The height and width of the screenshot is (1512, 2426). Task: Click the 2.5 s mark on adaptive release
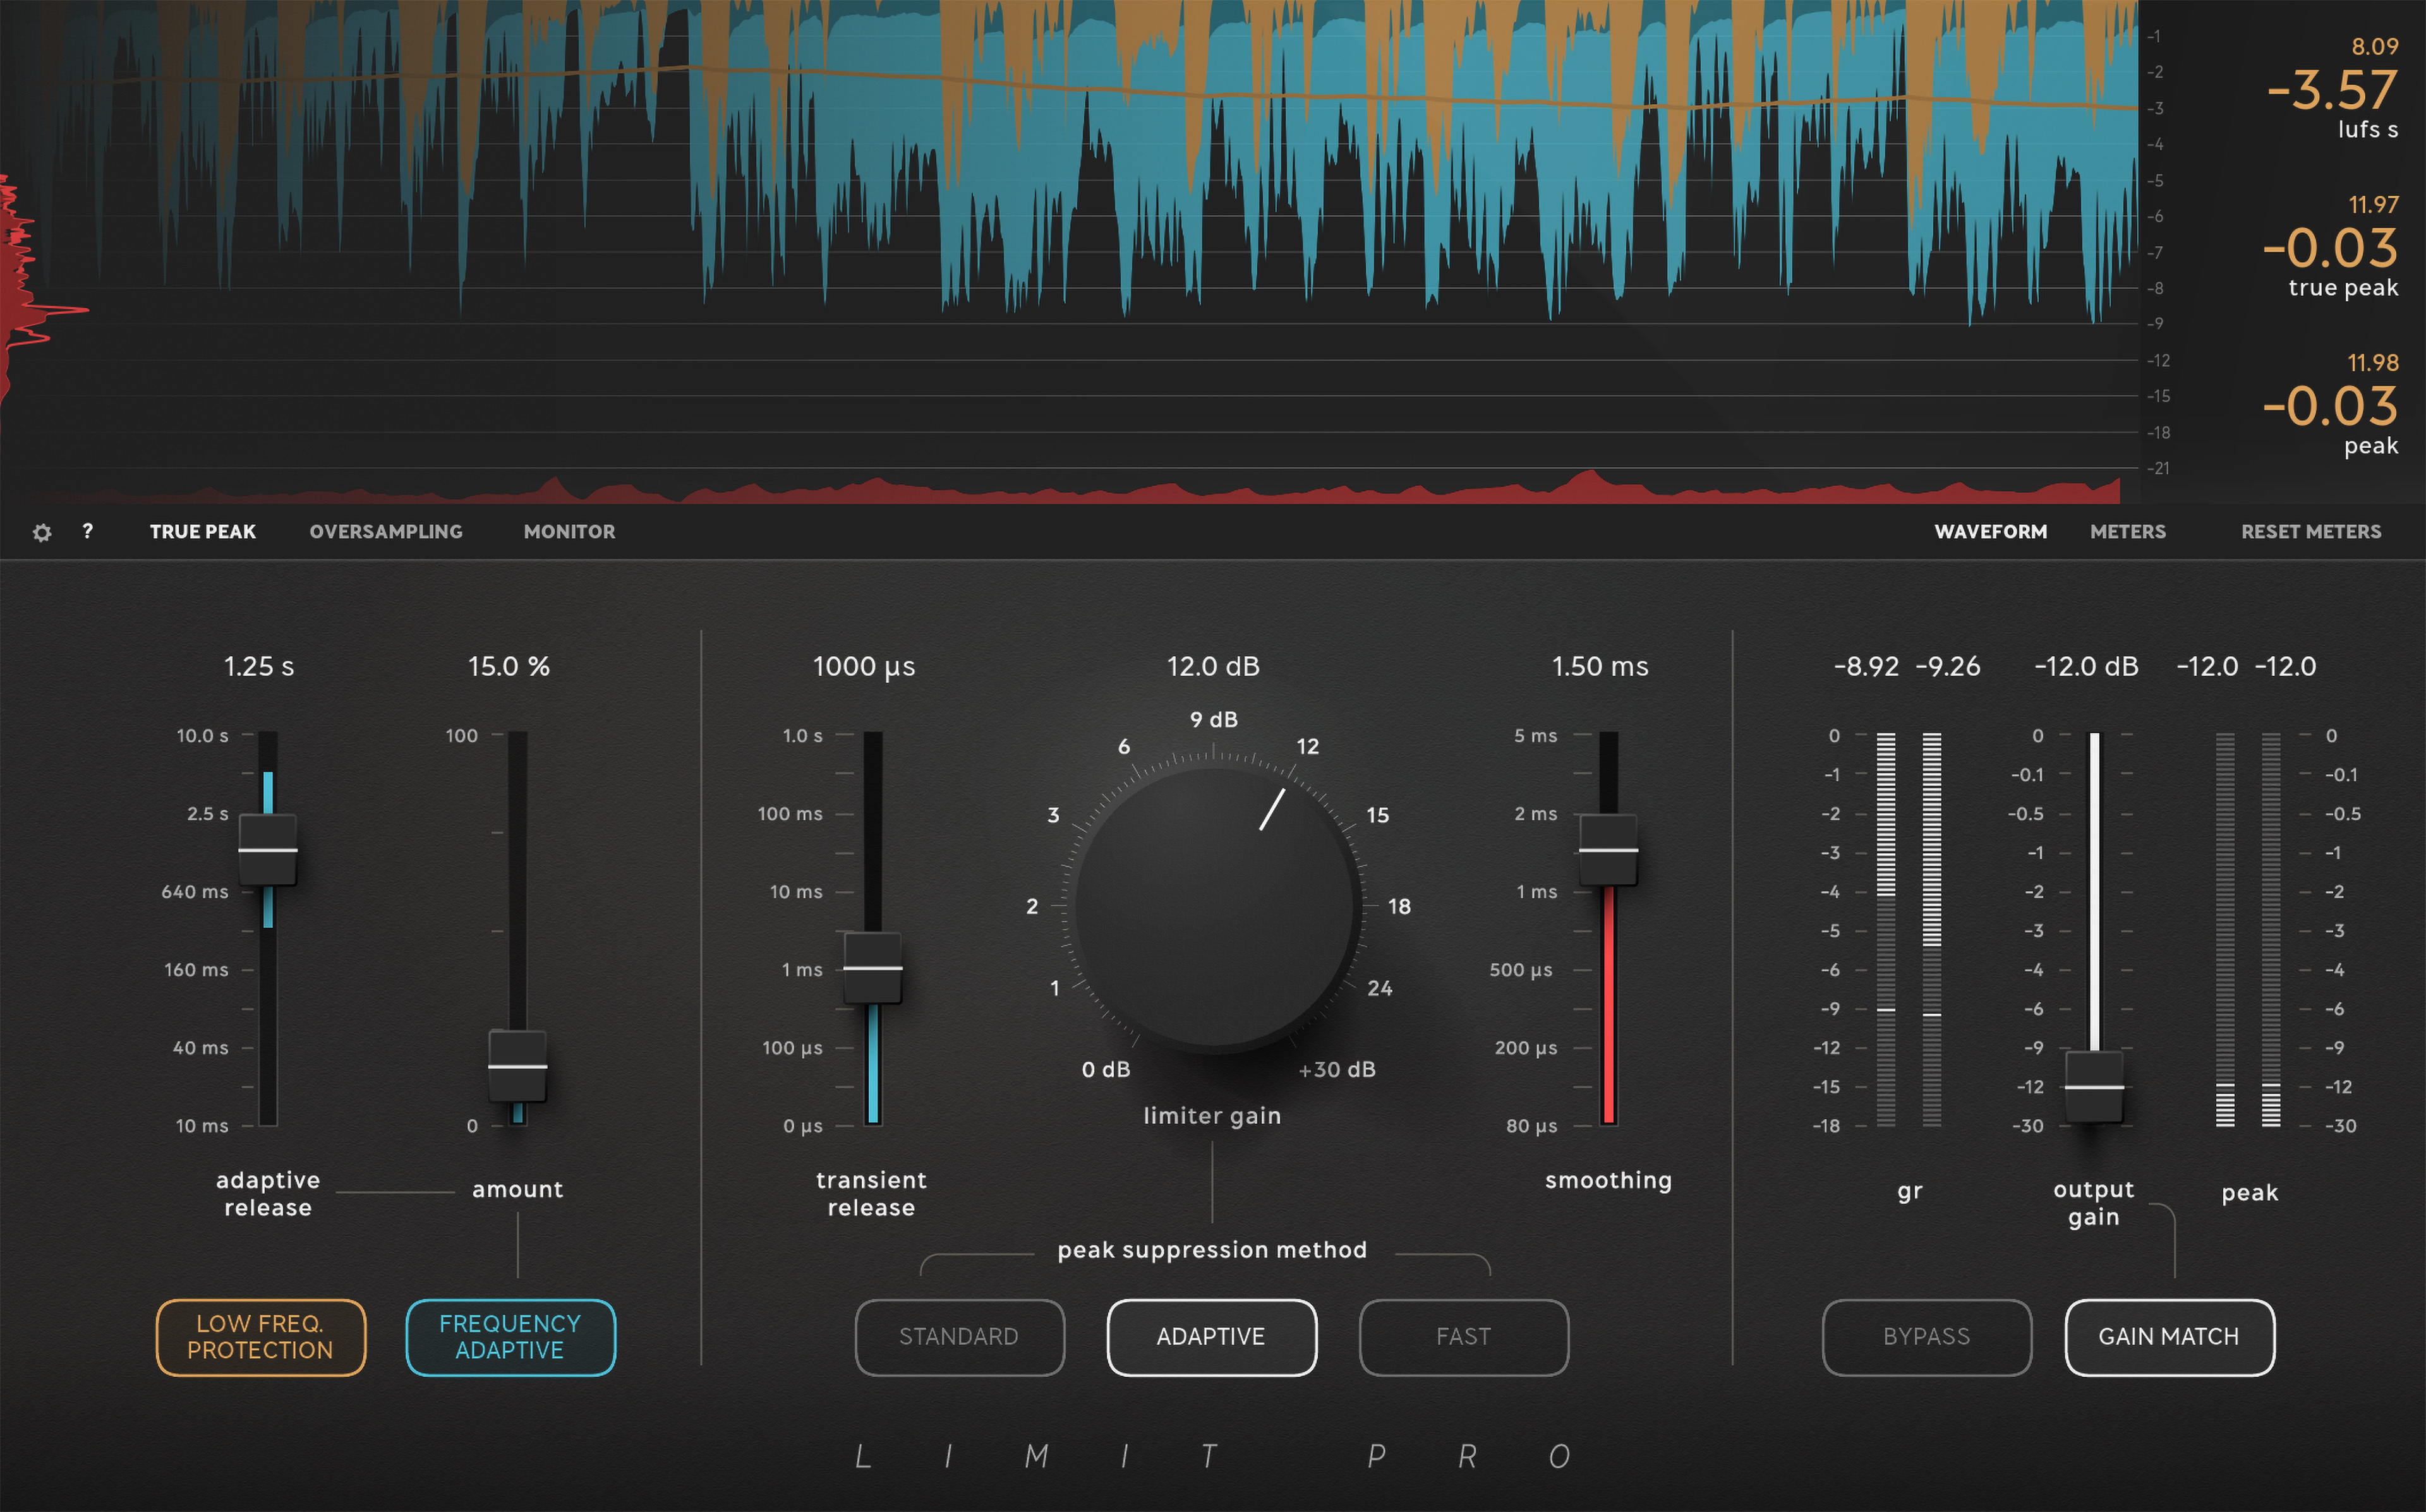point(208,814)
